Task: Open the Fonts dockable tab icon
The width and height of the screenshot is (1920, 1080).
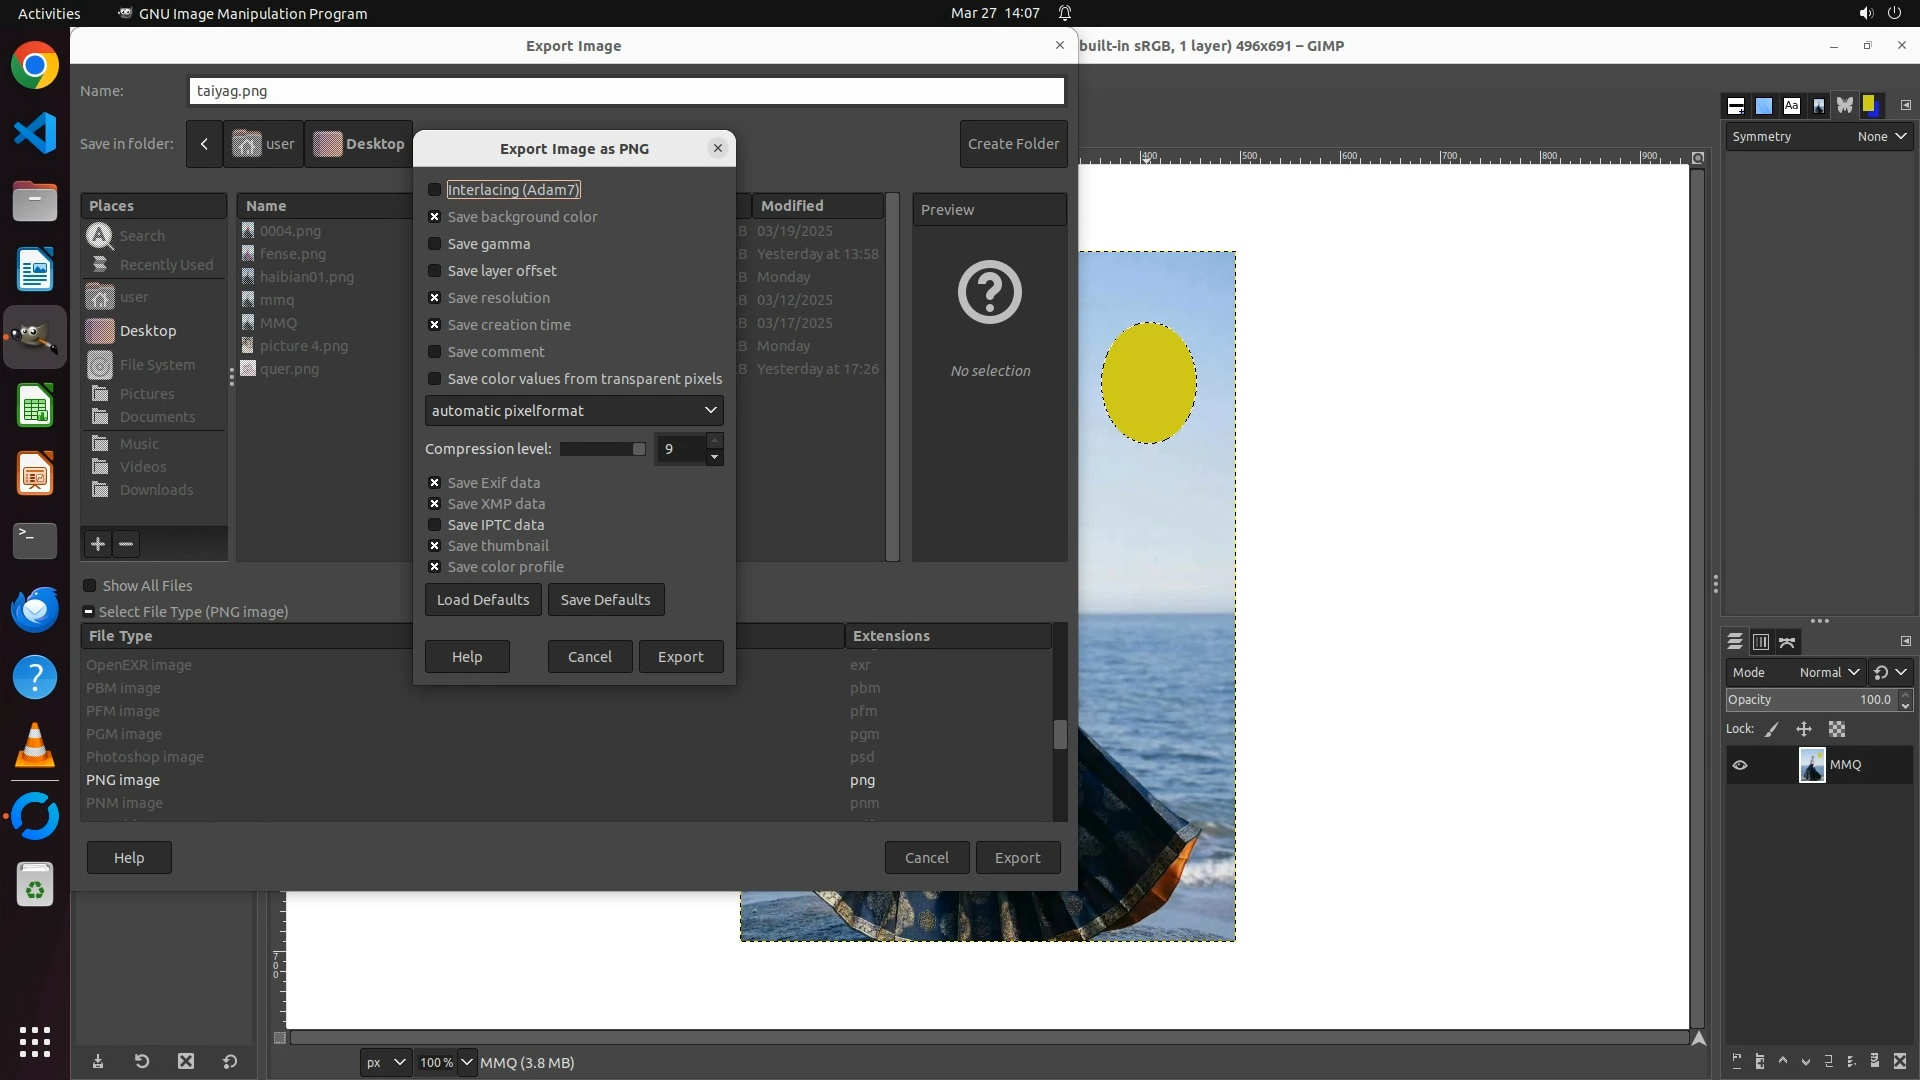Action: pos(1791,106)
